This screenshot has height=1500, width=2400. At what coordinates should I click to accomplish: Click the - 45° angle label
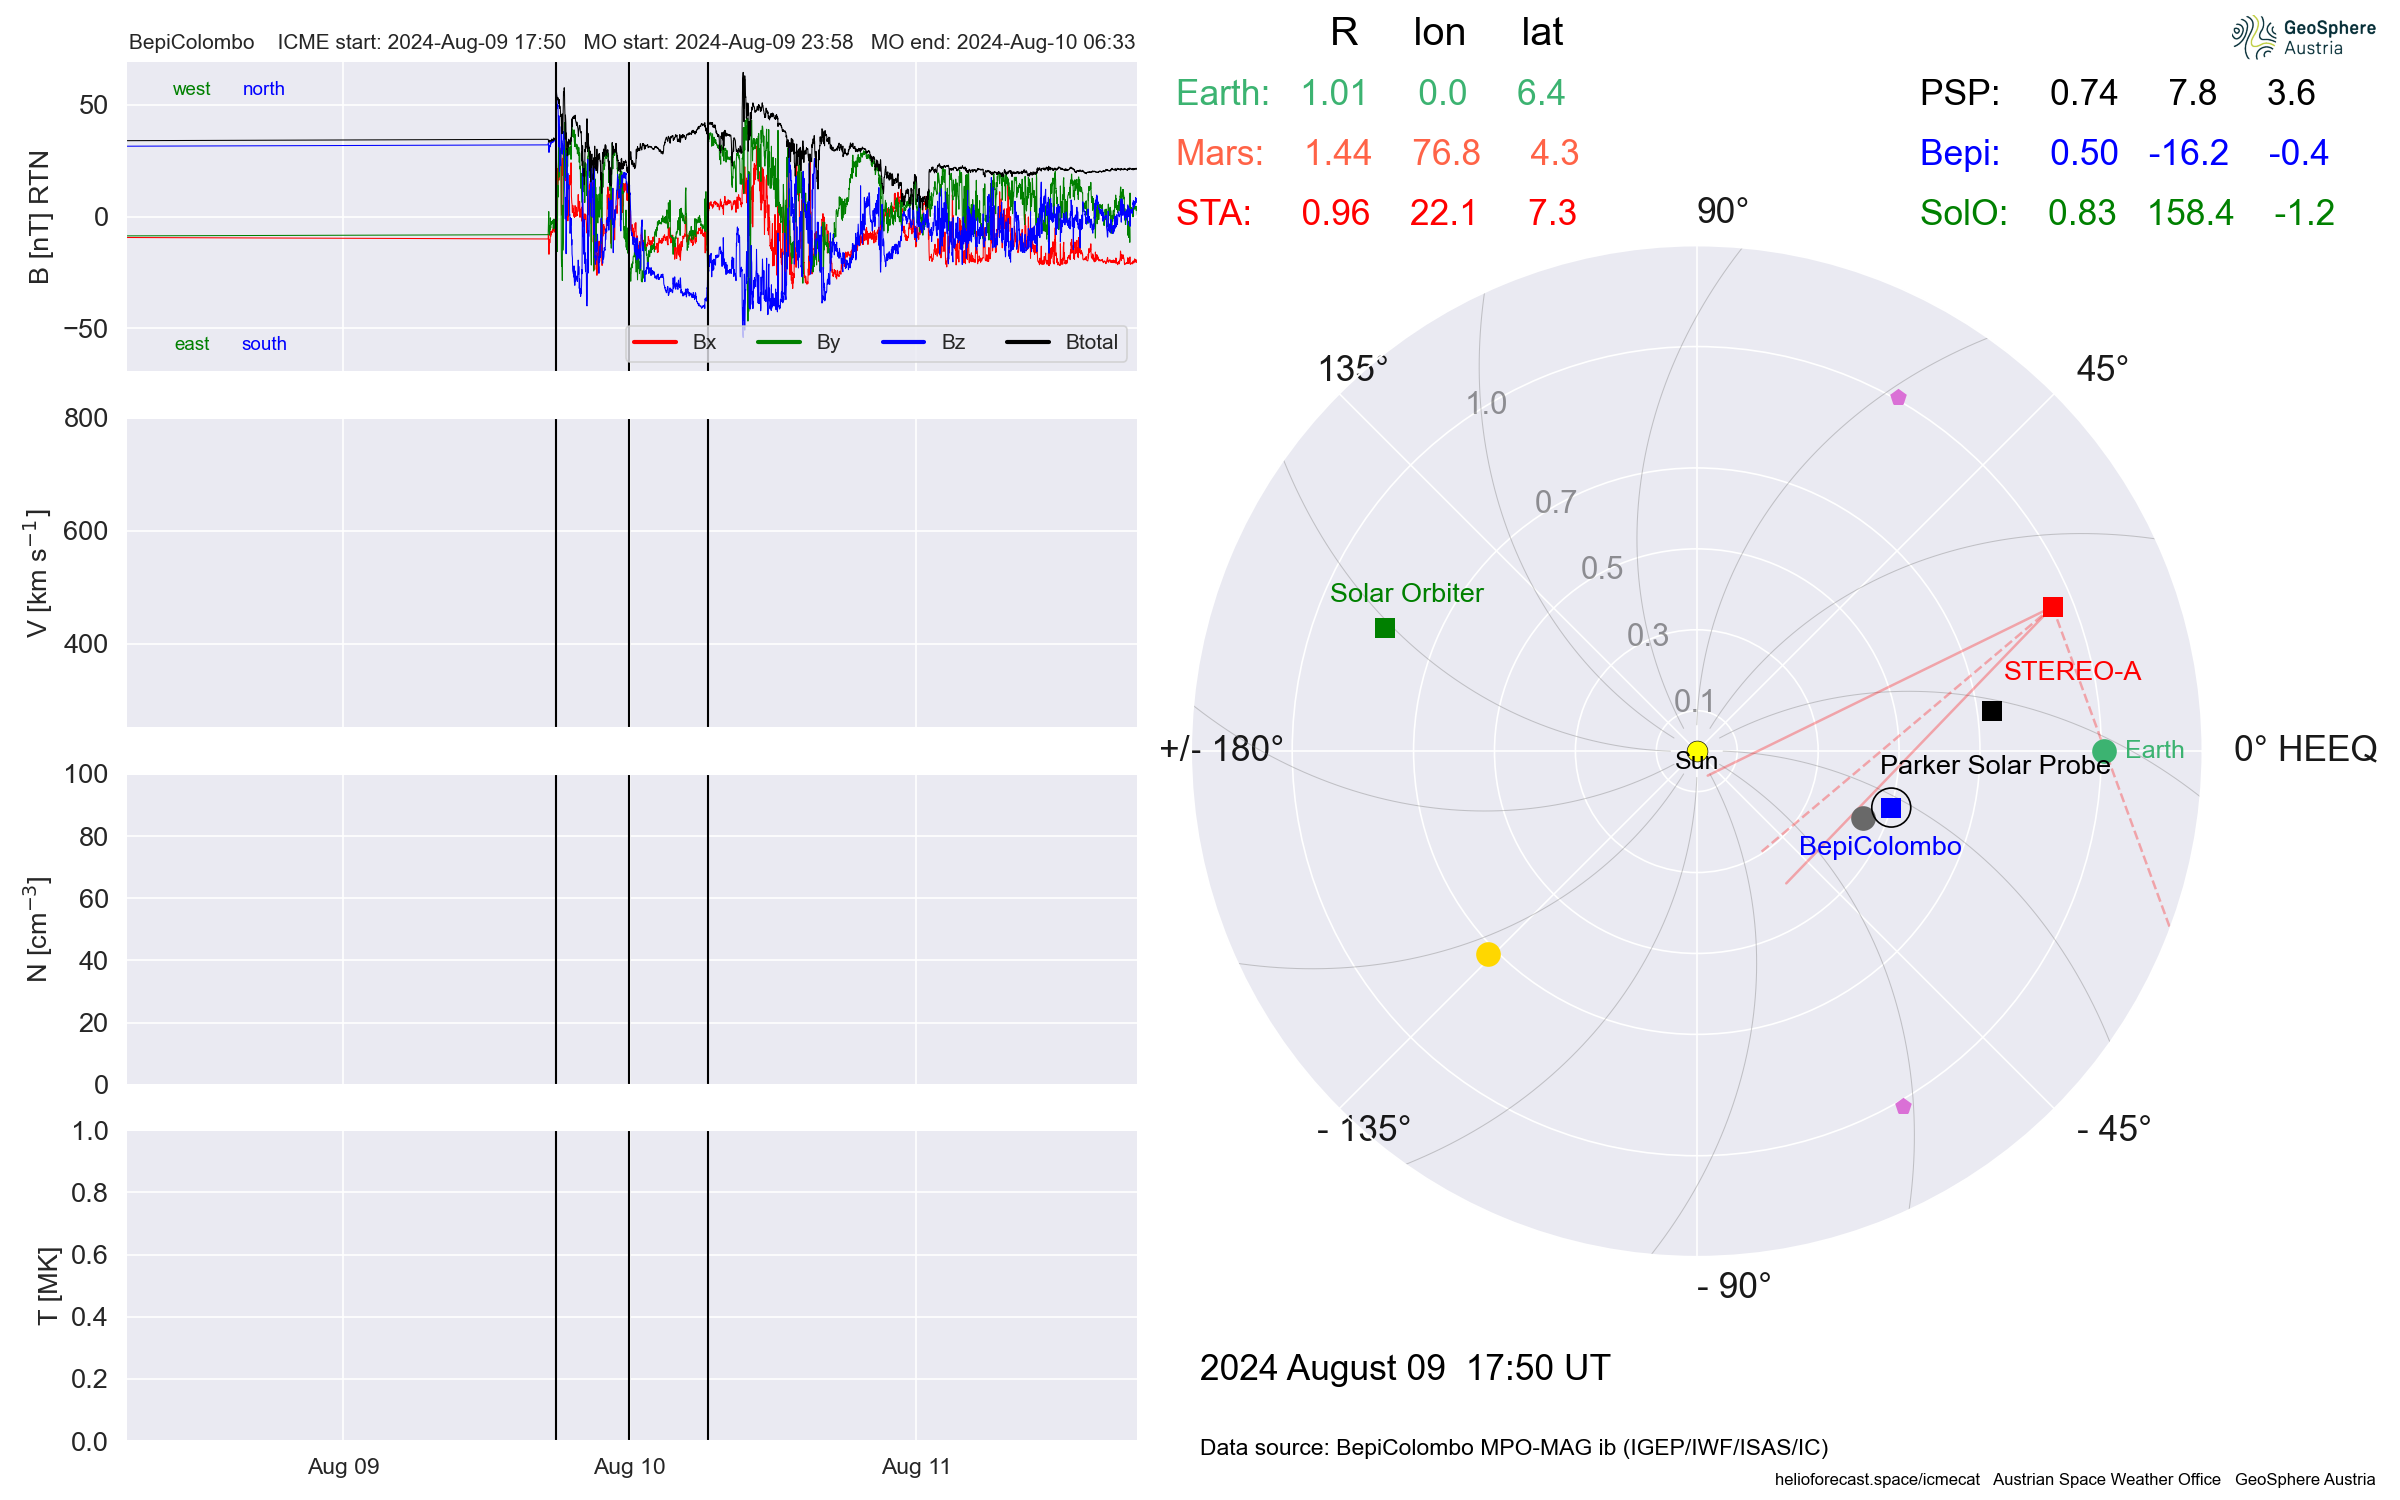pyautogui.click(x=2113, y=1129)
